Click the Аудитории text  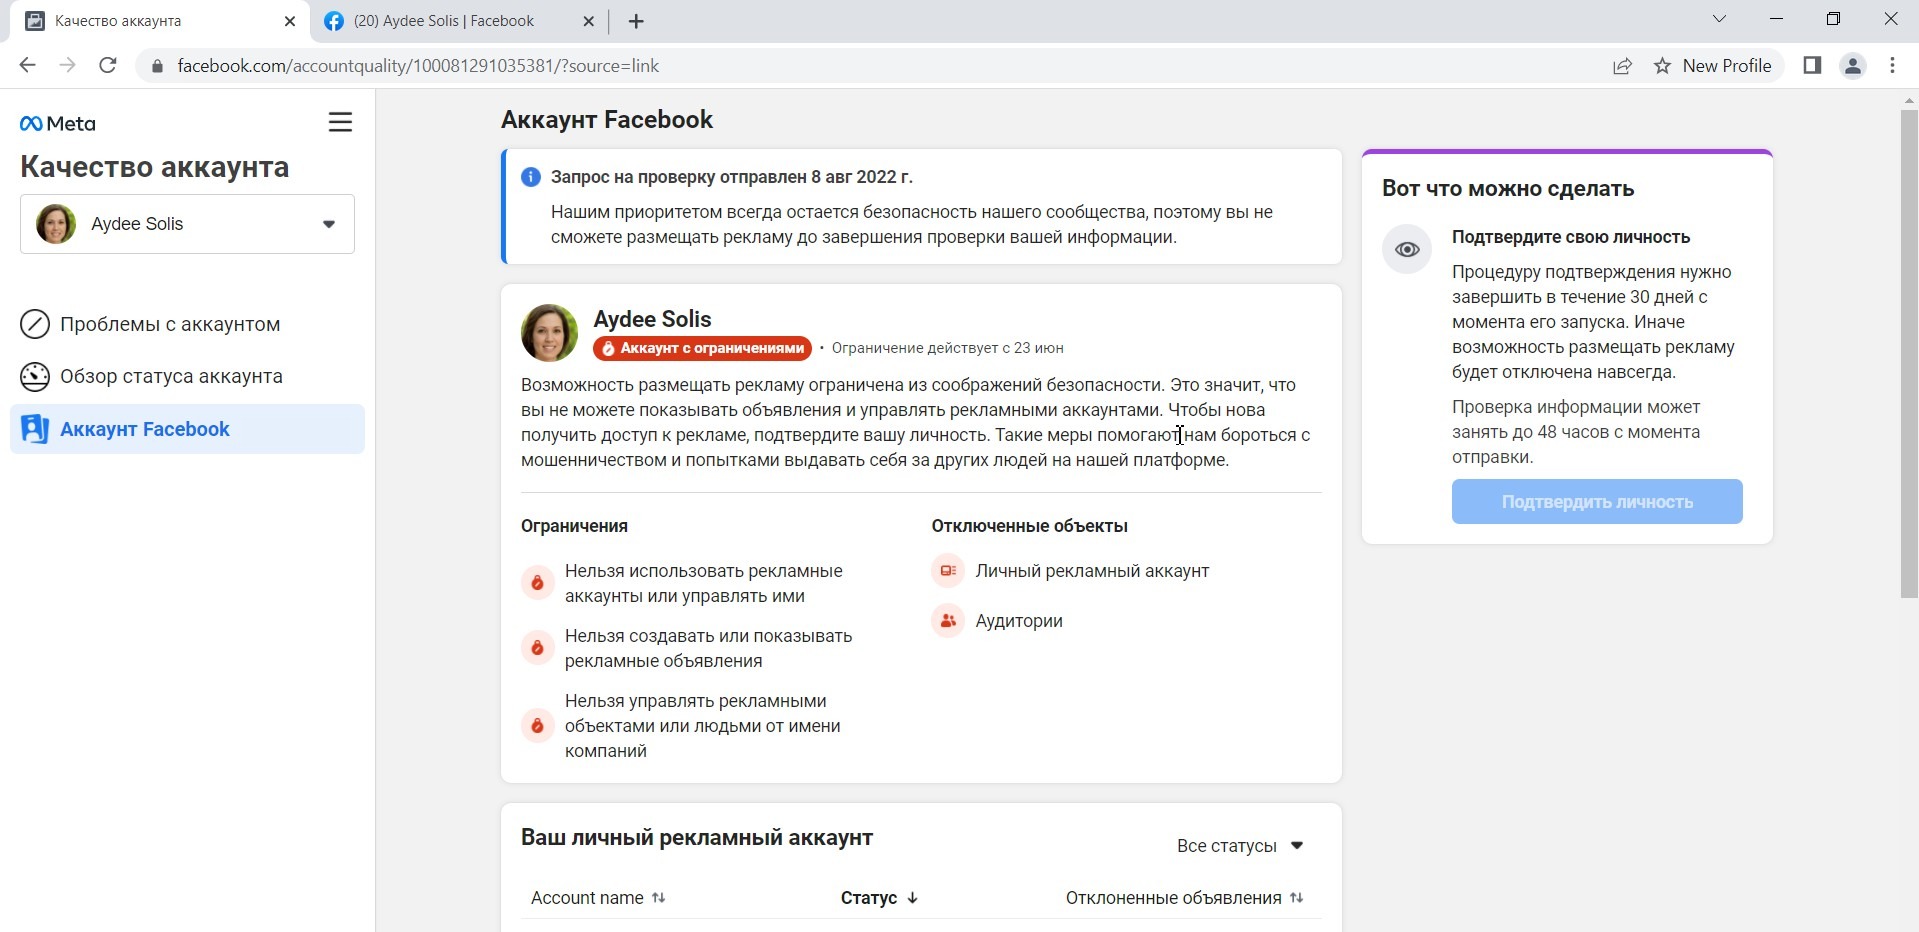click(1019, 621)
